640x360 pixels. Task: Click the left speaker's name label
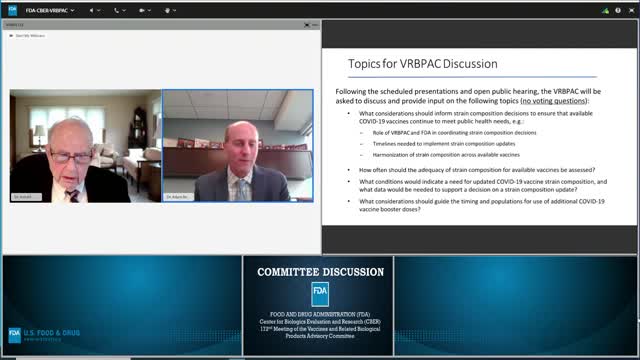coord(26,197)
